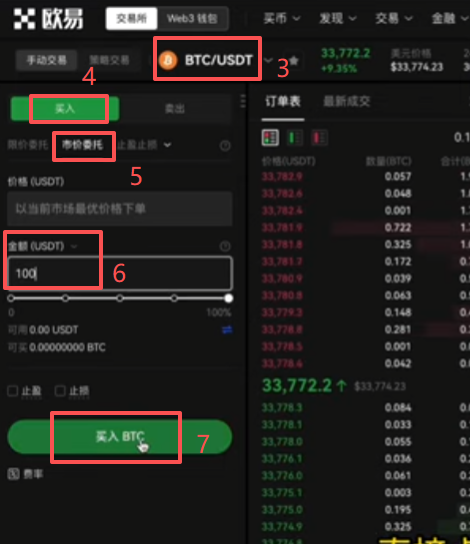This screenshot has width=470, height=544.
Task: Show buy-orders-only order book view icon
Action: tap(295, 138)
